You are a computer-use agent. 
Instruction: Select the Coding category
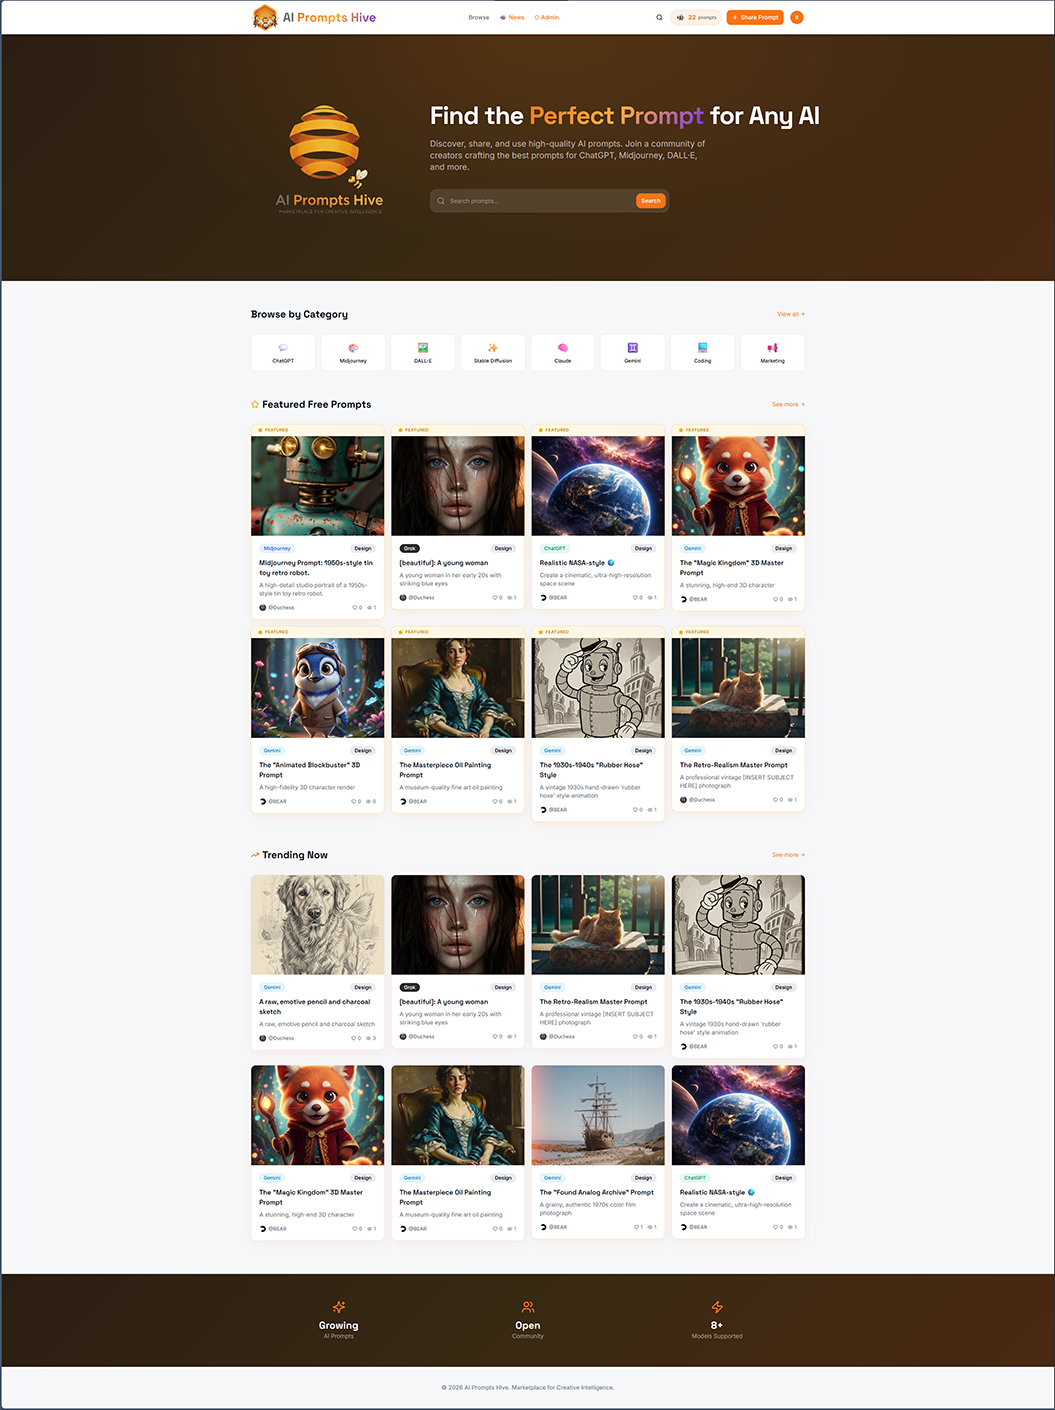(x=703, y=352)
